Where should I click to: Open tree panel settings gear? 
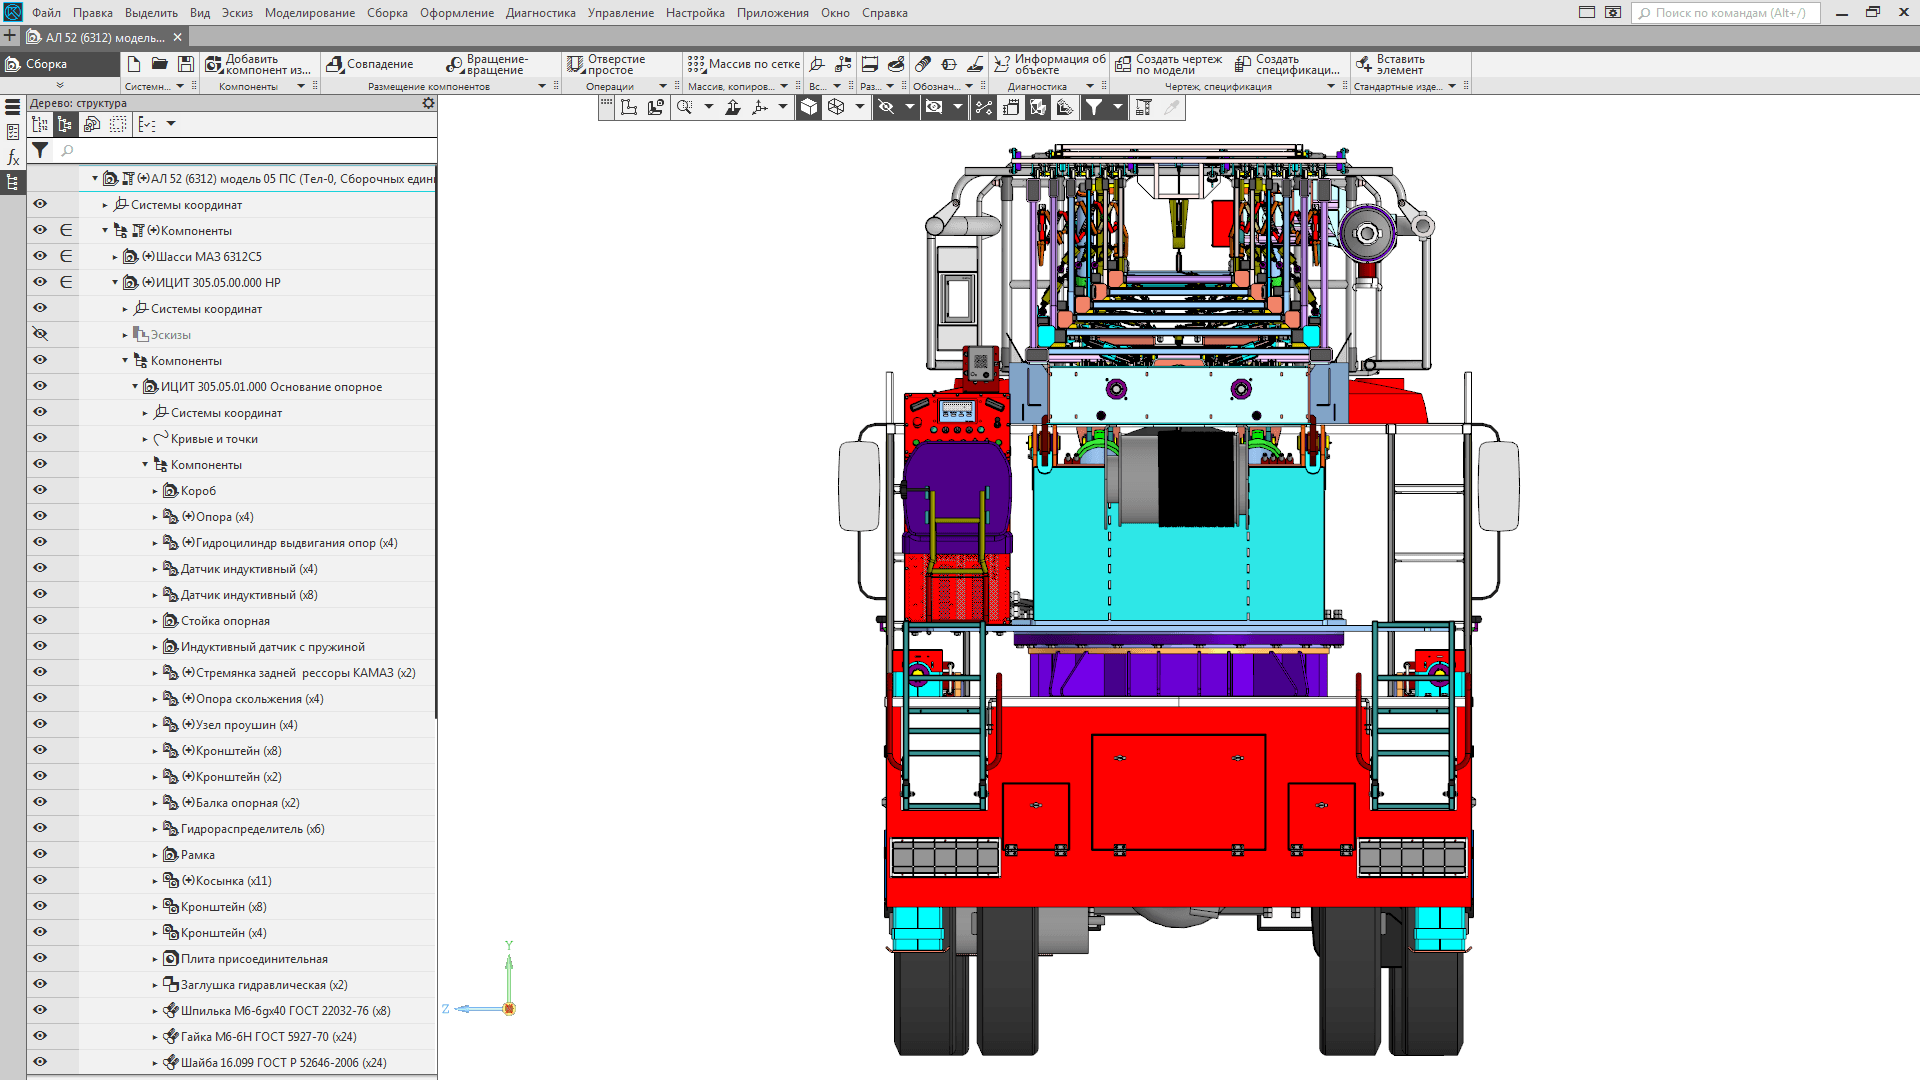(x=428, y=103)
